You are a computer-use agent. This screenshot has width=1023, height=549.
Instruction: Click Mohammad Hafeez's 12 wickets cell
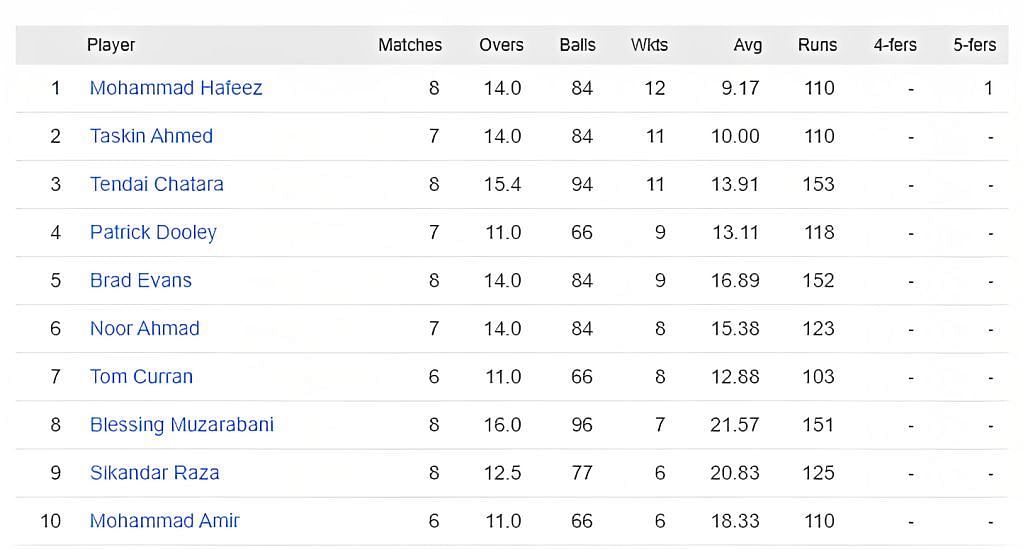655,88
